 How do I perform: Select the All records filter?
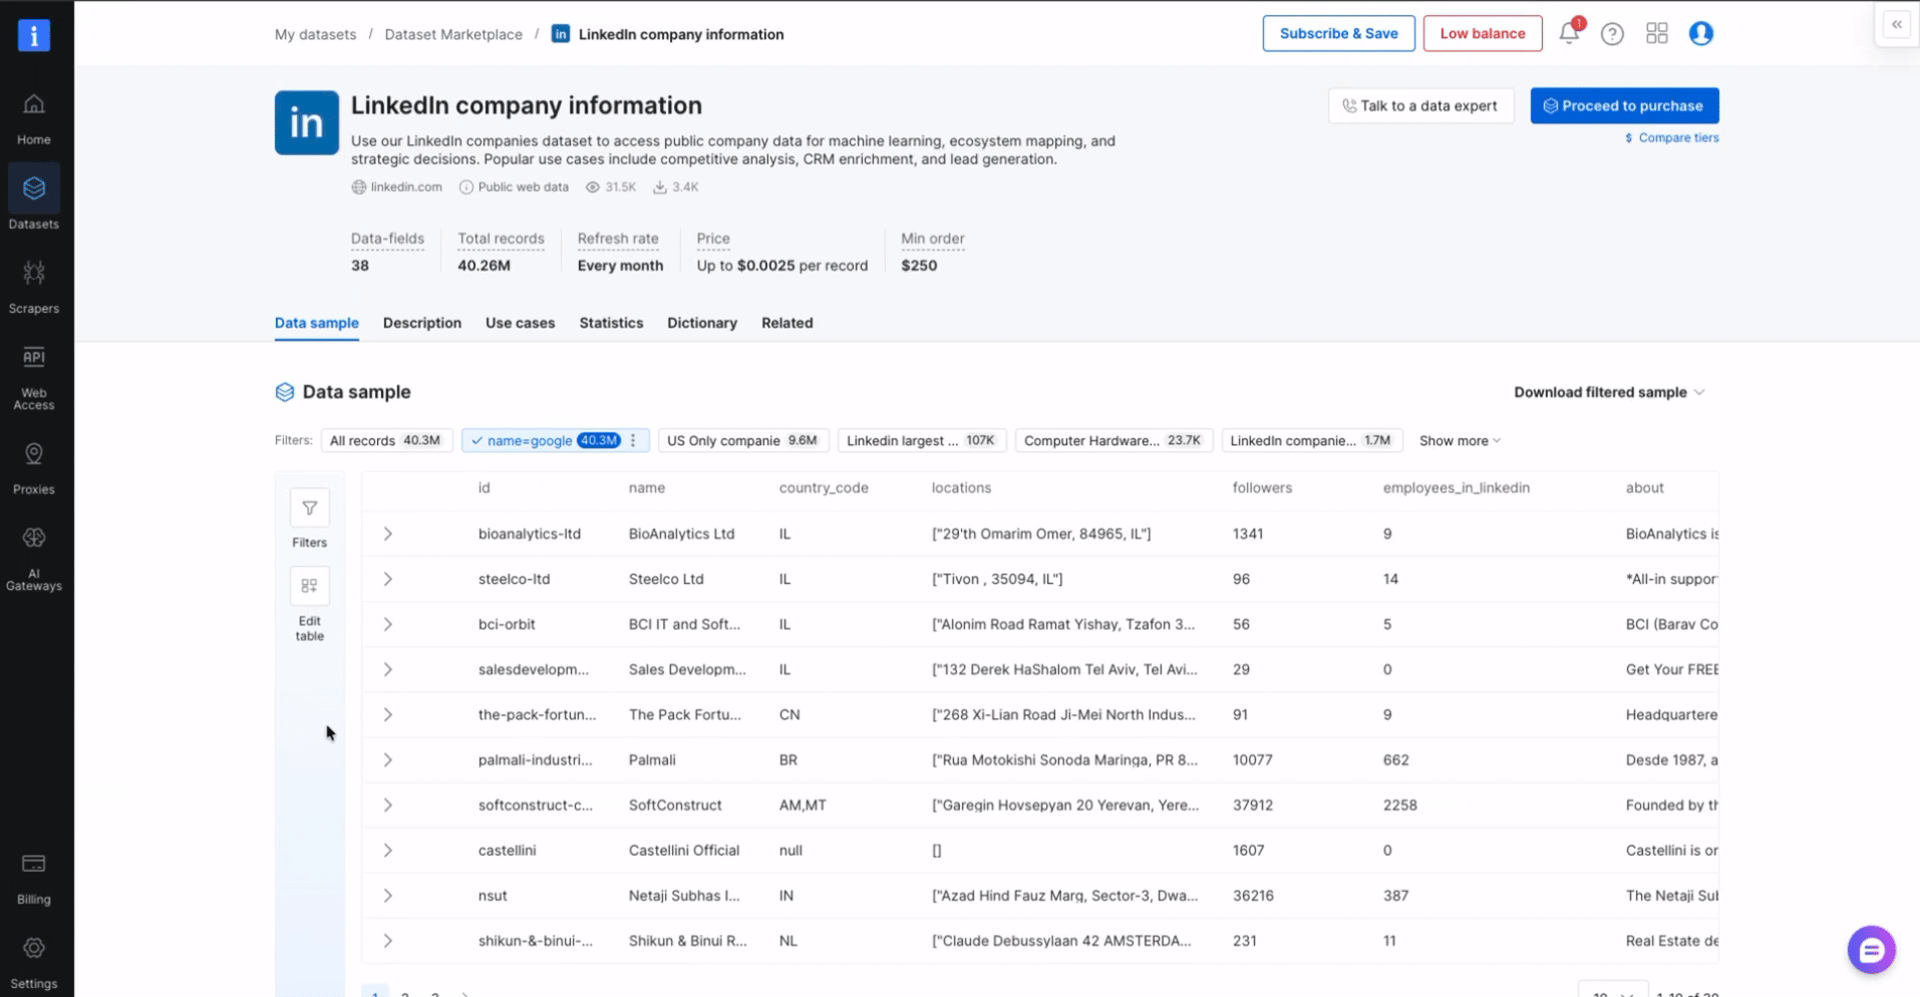[x=387, y=440]
